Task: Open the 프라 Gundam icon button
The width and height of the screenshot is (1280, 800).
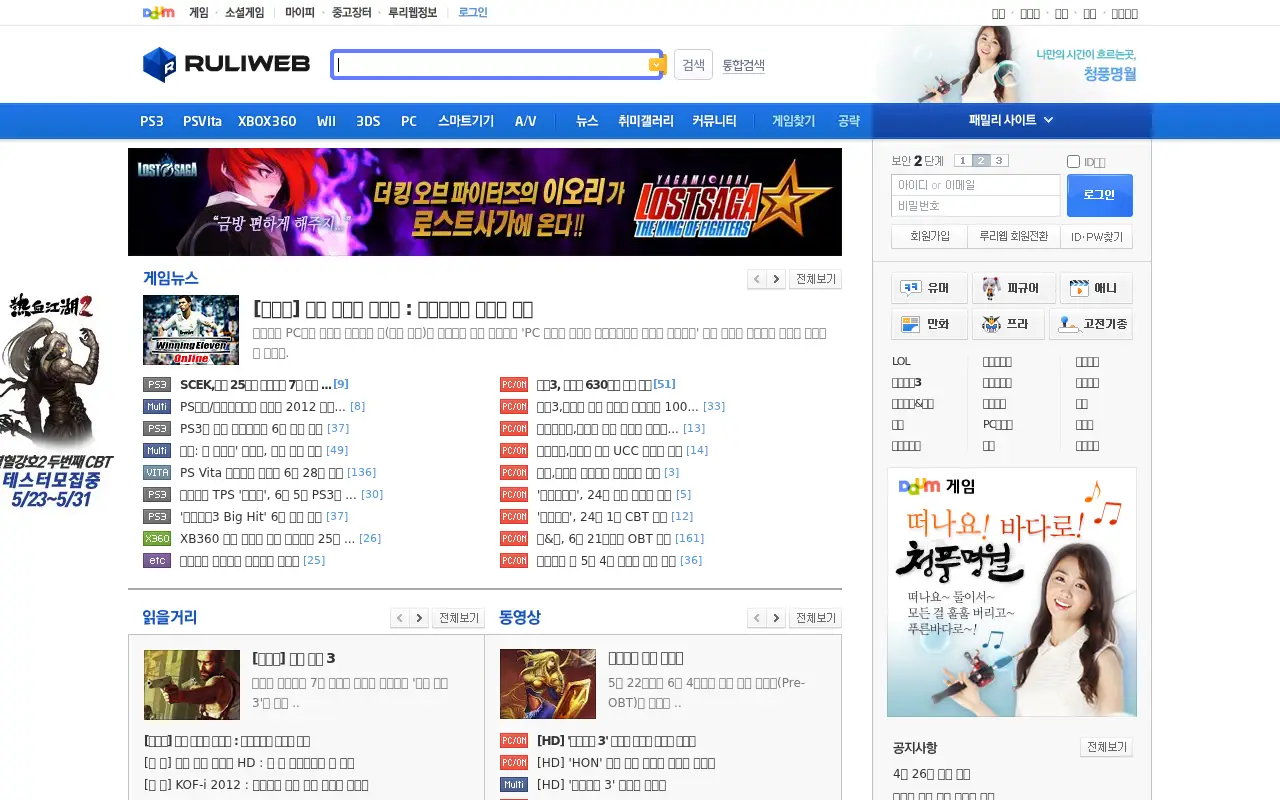Action: pyautogui.click(x=1008, y=324)
